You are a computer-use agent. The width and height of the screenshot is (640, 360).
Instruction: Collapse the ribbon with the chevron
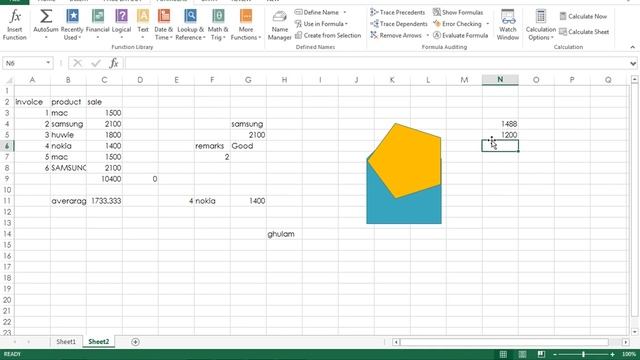[632, 47]
